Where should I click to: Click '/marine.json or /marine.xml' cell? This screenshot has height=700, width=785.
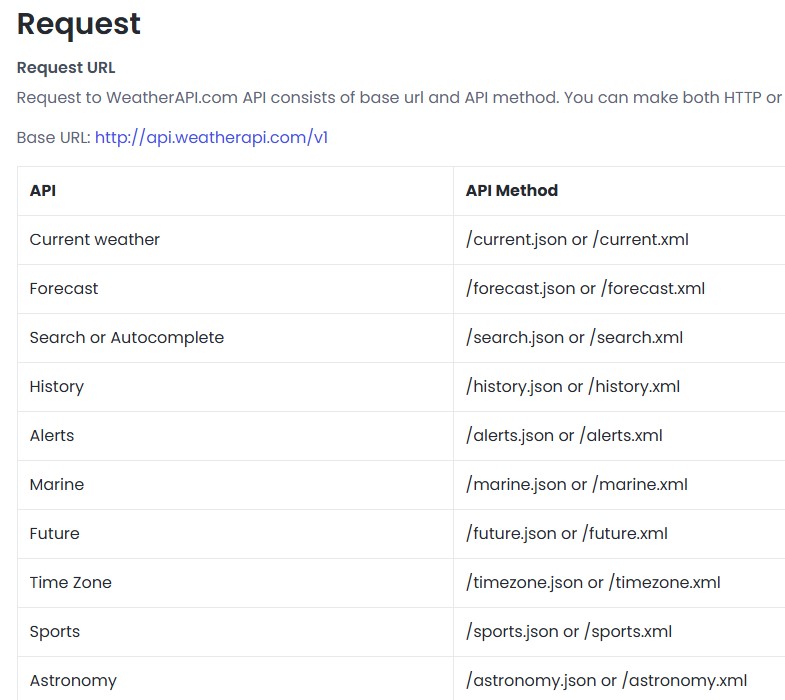pyautogui.click(x=619, y=485)
